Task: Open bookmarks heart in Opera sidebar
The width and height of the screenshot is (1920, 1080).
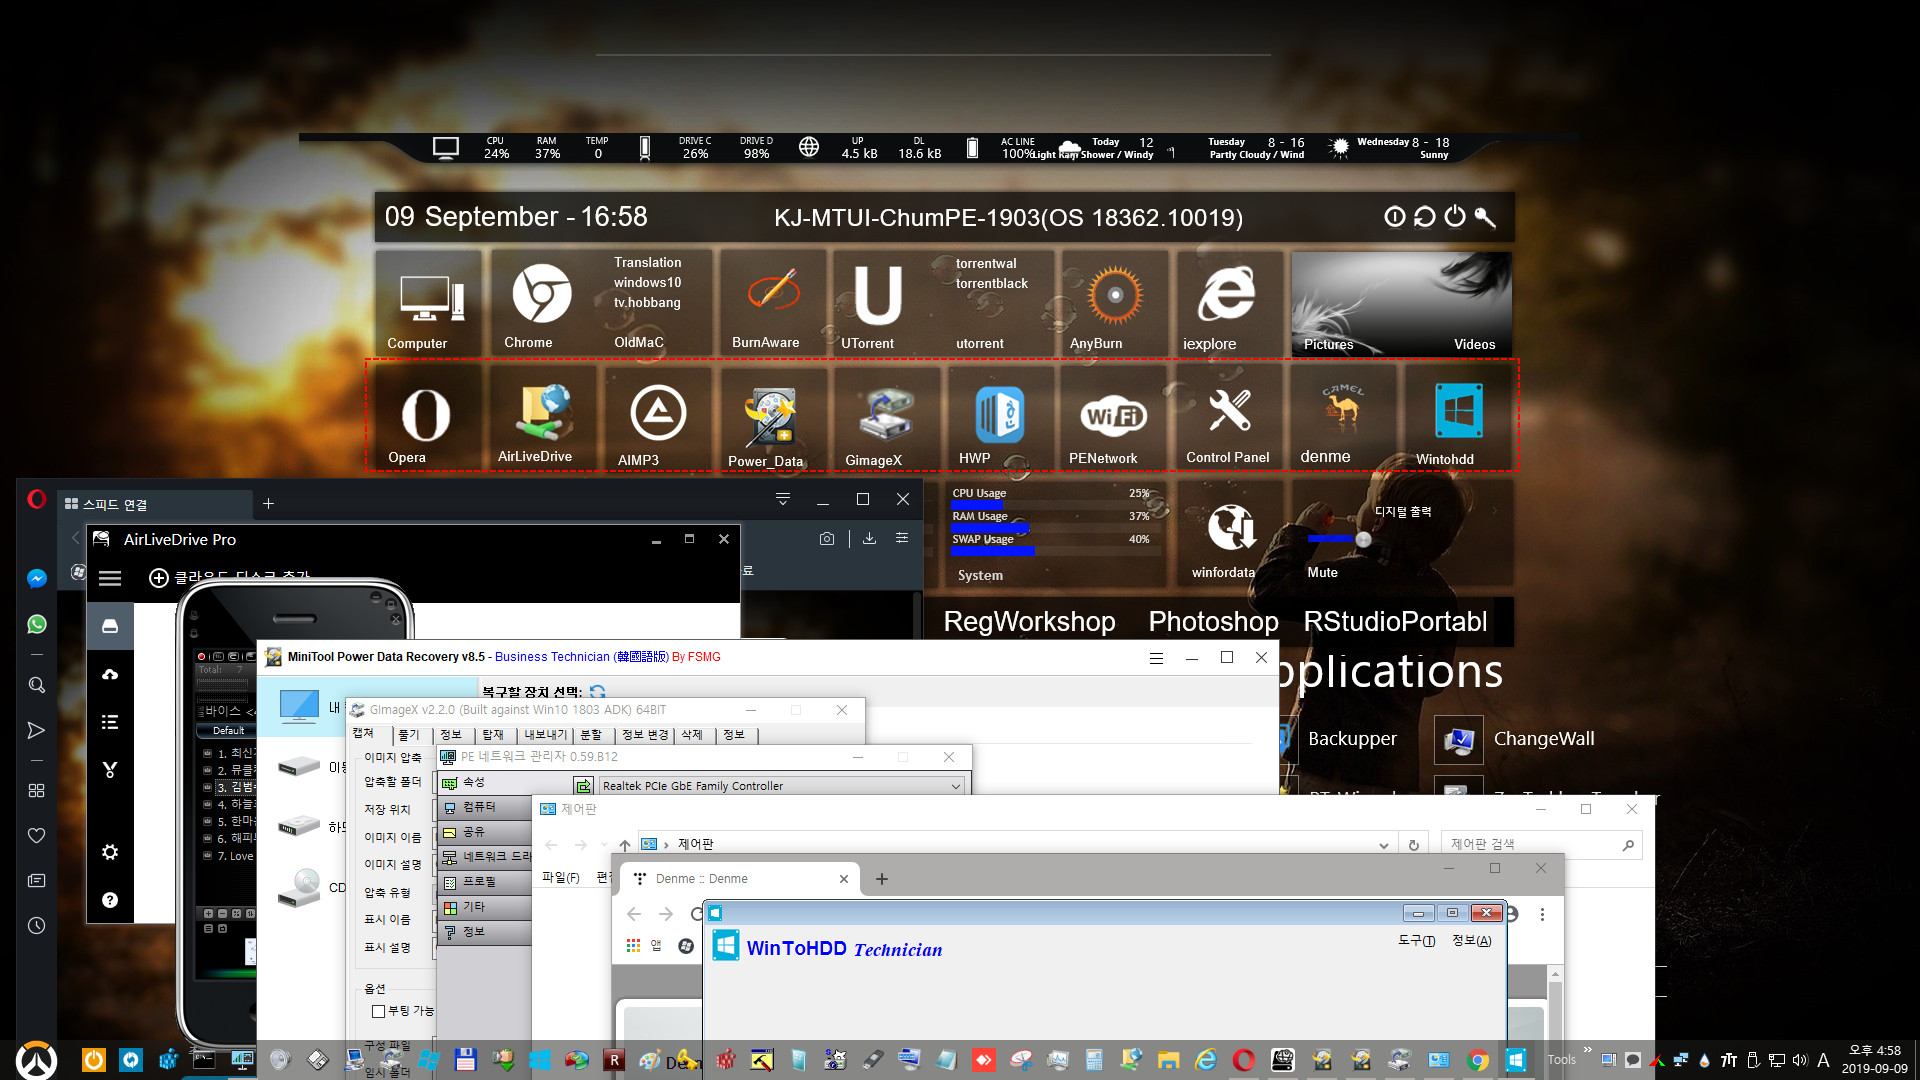Action: 37,835
